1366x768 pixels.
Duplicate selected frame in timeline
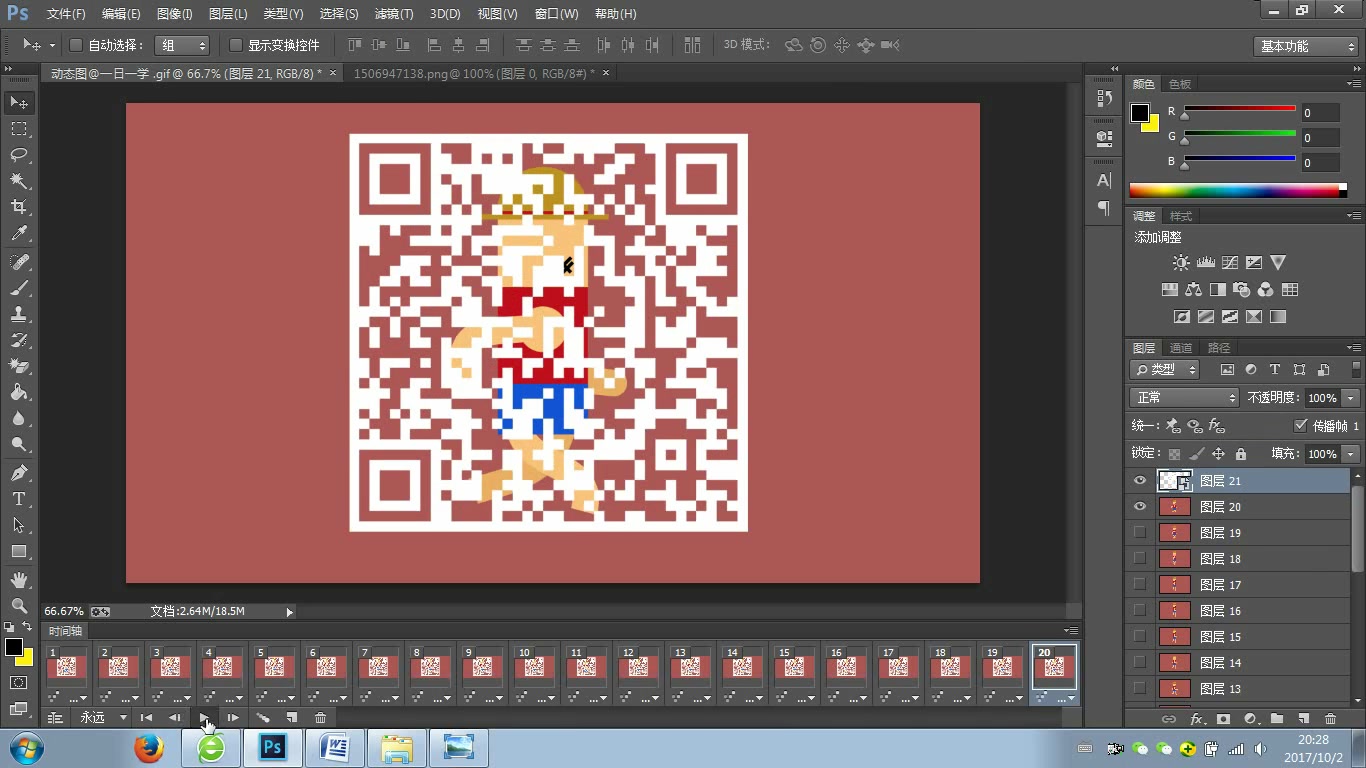pos(292,718)
